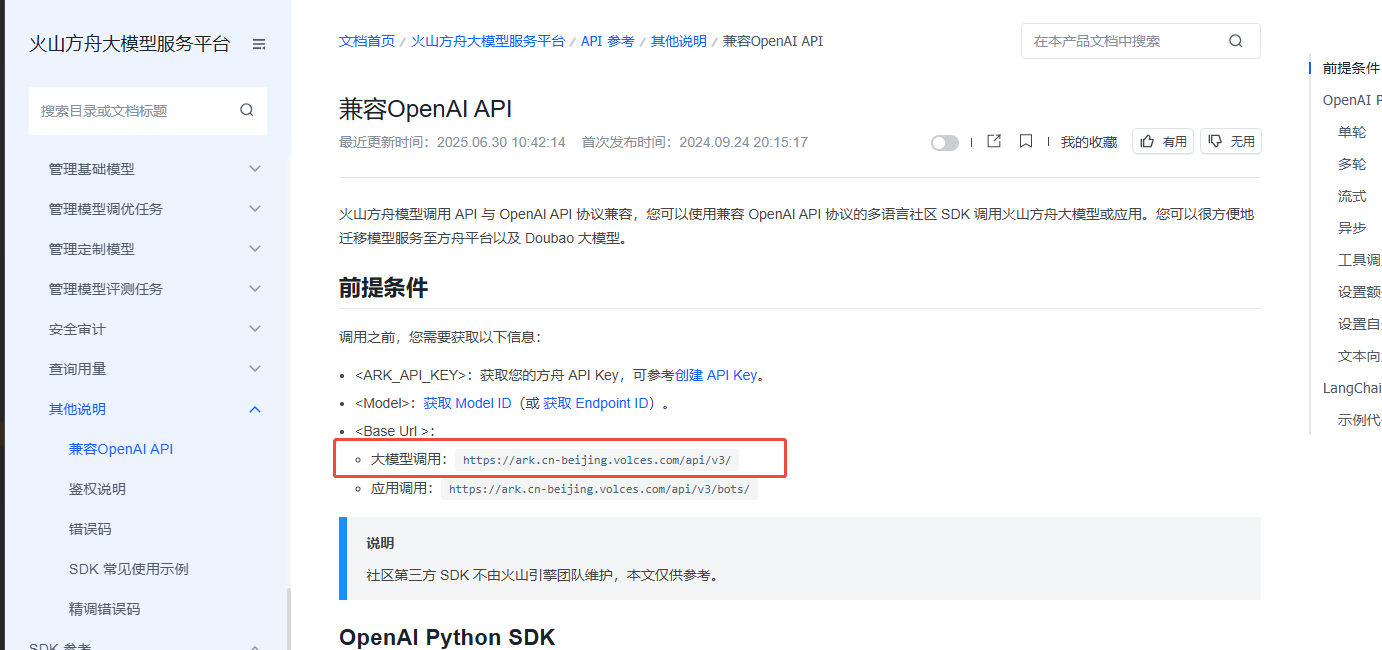Jump to 示例代 entry in outline
This screenshot has width=1382, height=650.
(1360, 420)
